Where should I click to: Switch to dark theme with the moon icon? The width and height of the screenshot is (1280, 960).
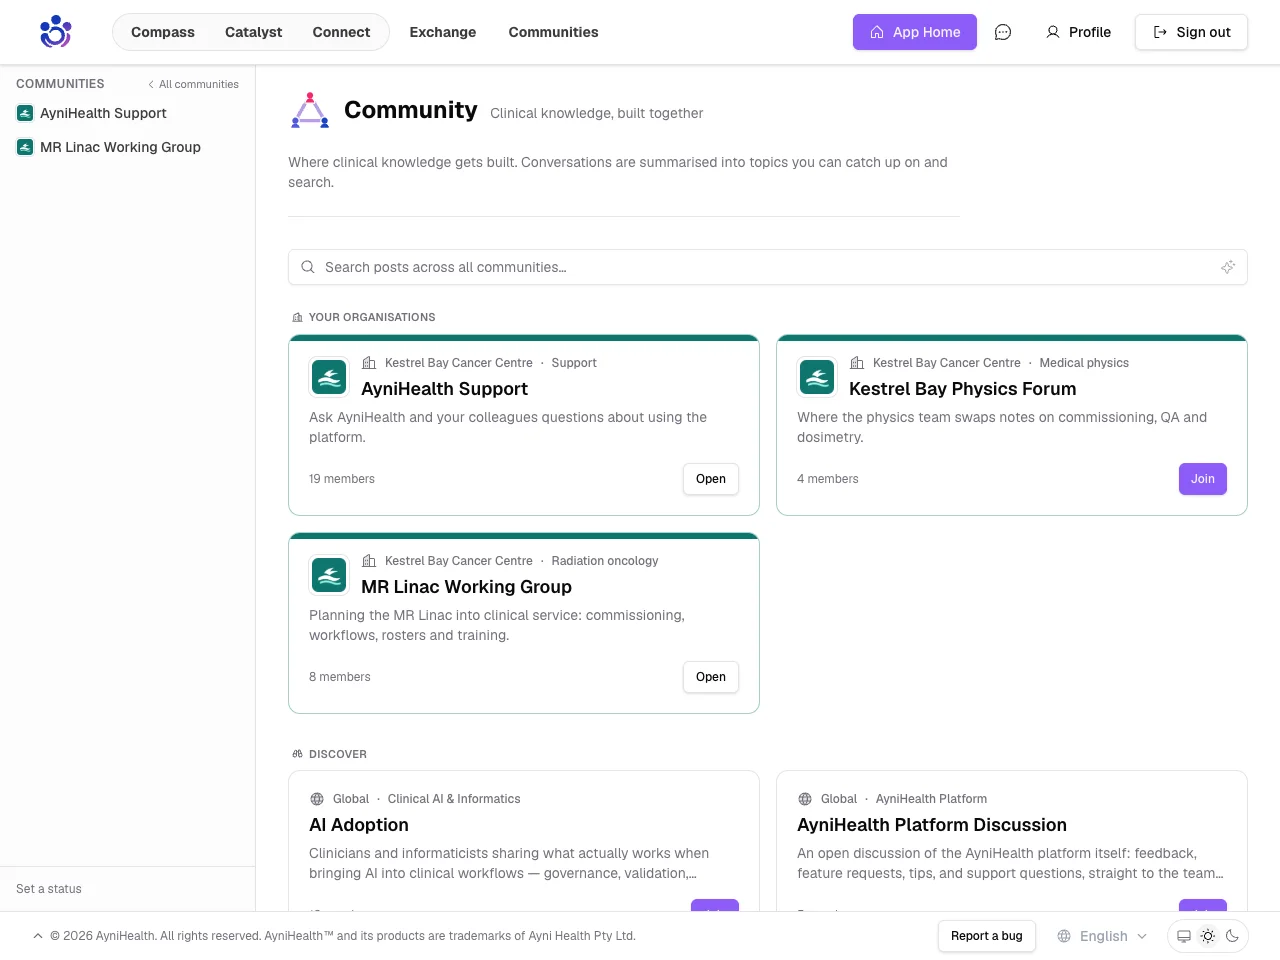point(1232,936)
